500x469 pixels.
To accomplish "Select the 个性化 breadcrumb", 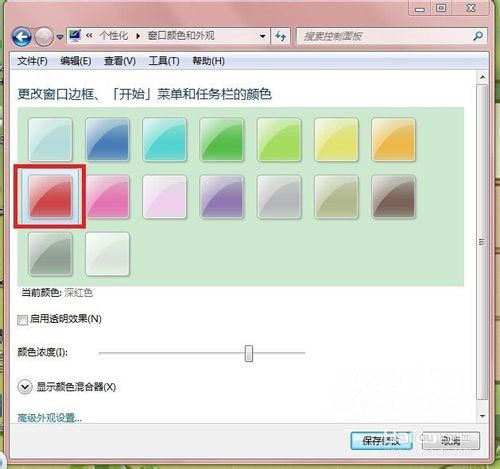I will [114, 35].
